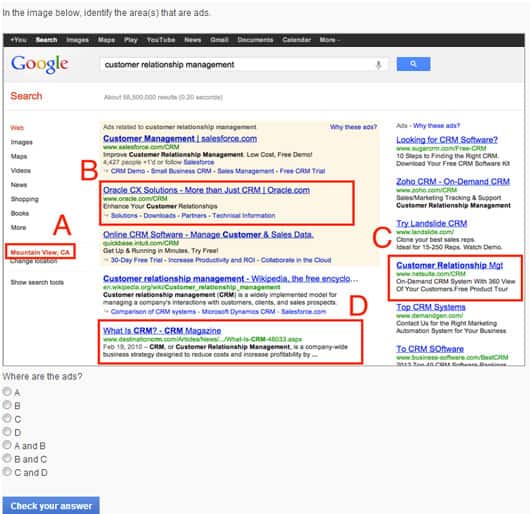Open What is CRM? CRM Magazine result
This screenshot has width=530, height=514.
[x=162, y=331]
